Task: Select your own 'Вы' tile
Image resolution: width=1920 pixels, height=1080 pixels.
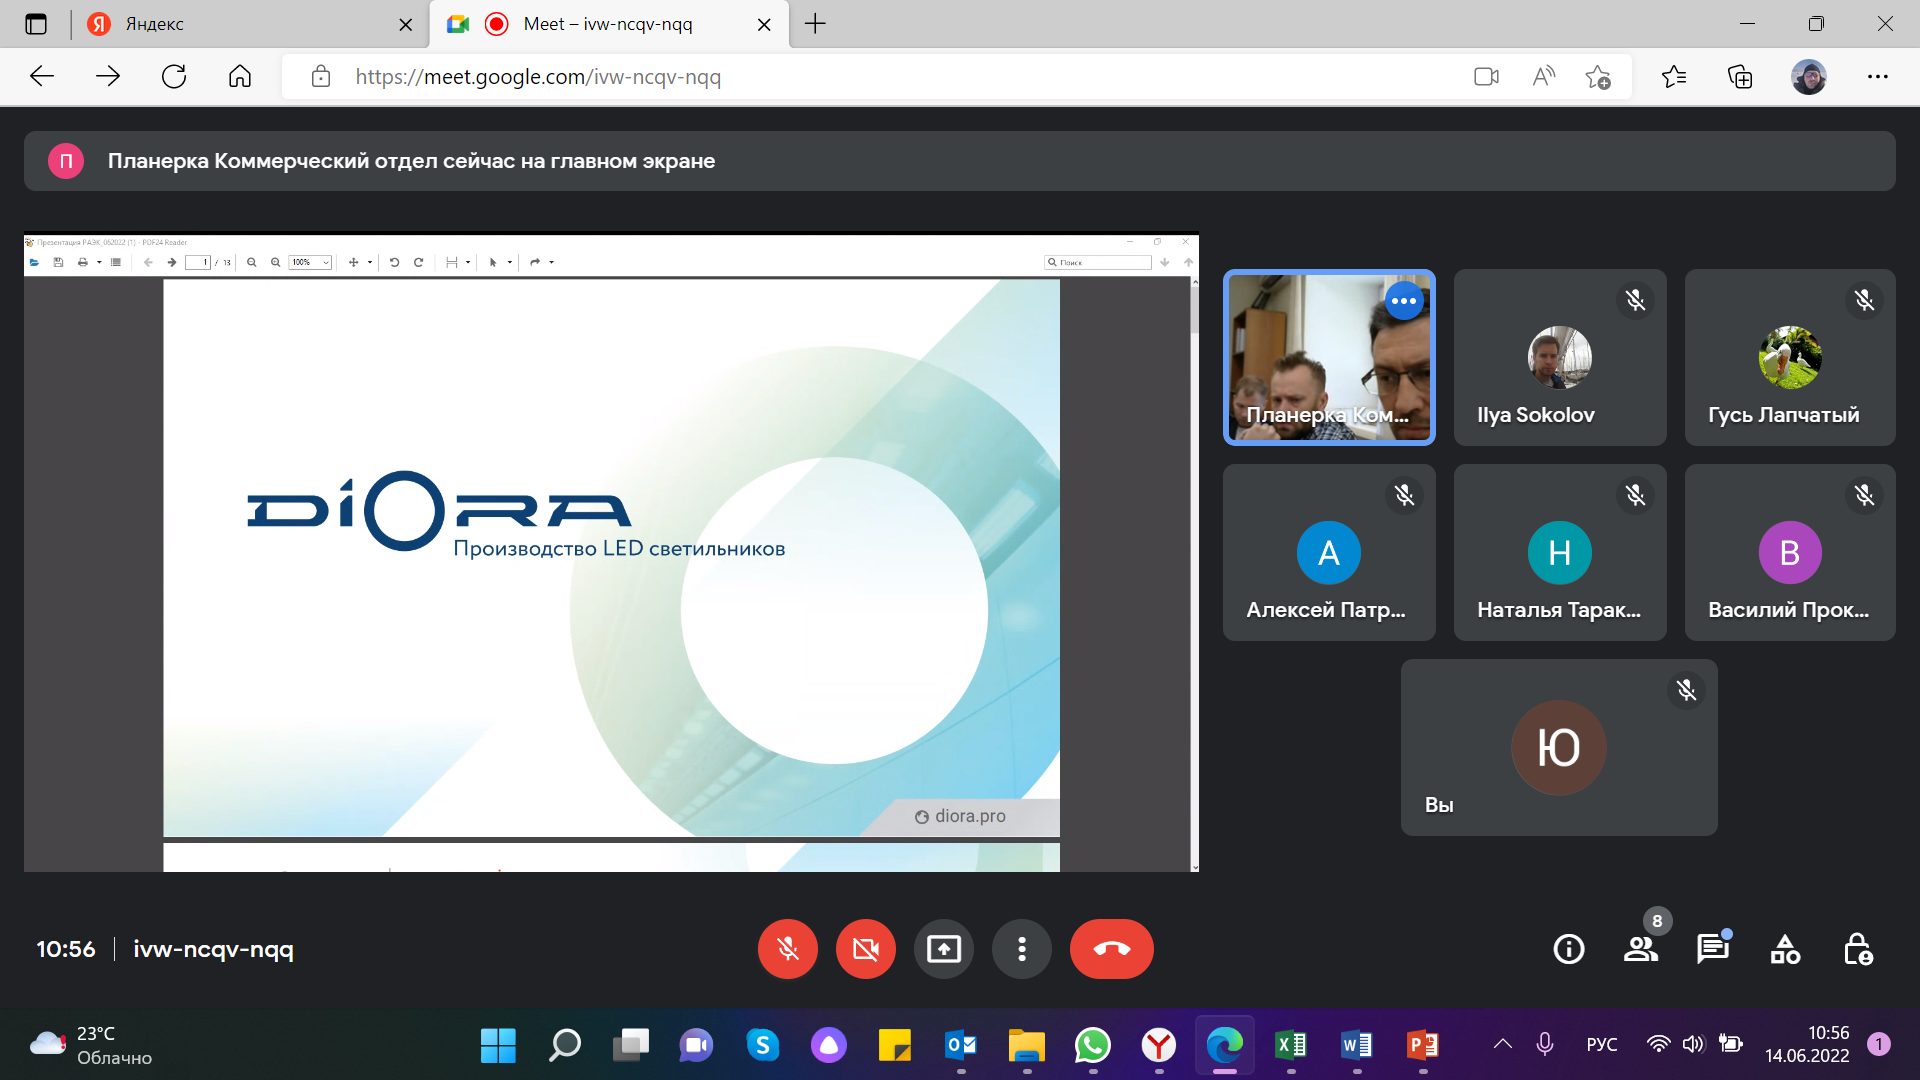Action: point(1559,747)
